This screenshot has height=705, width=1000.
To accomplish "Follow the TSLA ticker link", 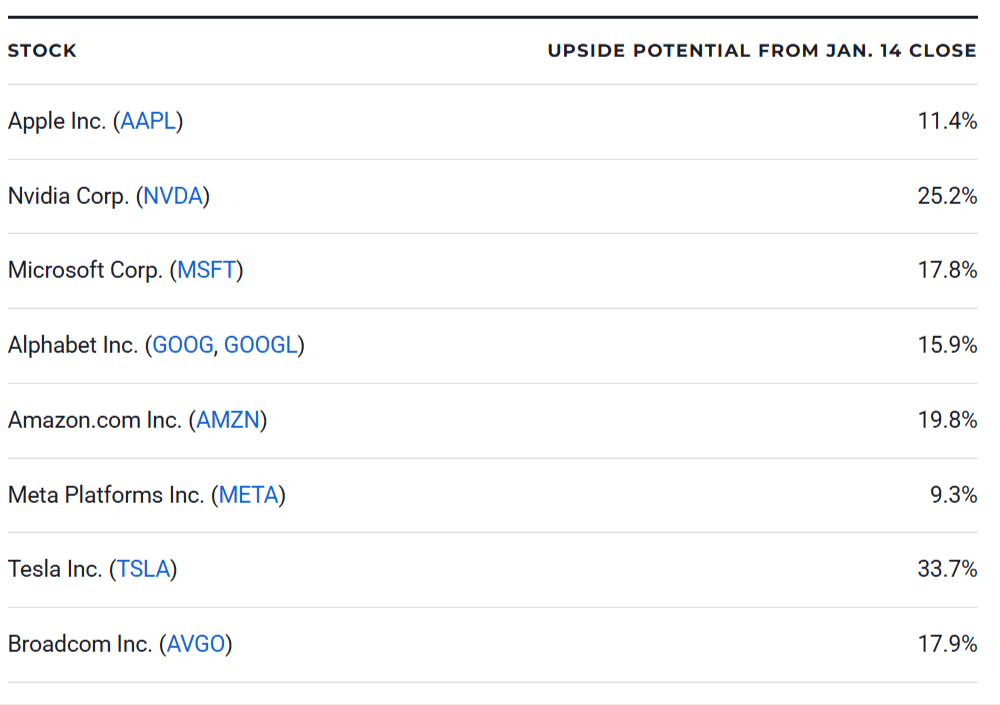I will (143, 570).
